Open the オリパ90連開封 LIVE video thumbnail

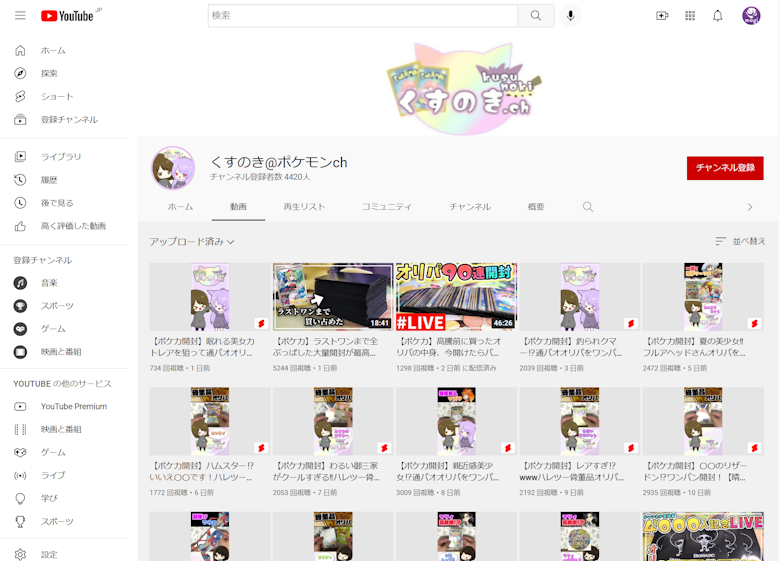pos(455,296)
